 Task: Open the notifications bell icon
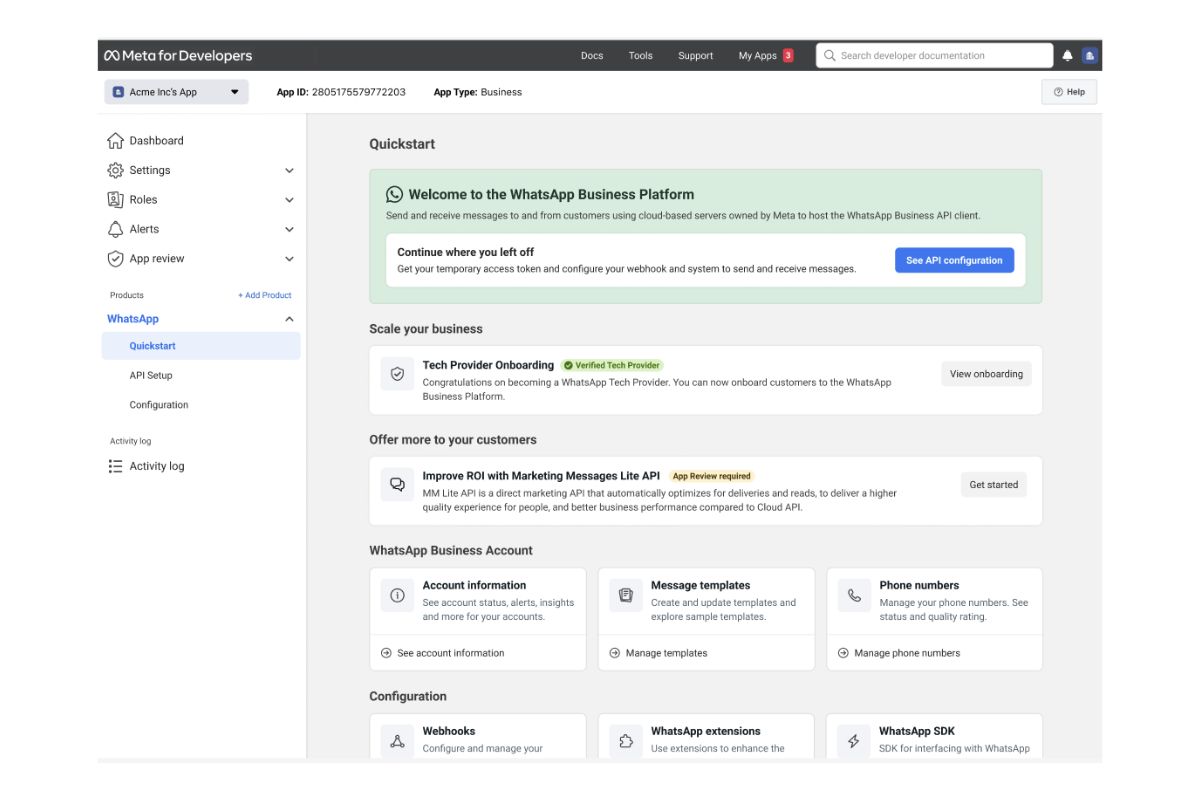1067,56
